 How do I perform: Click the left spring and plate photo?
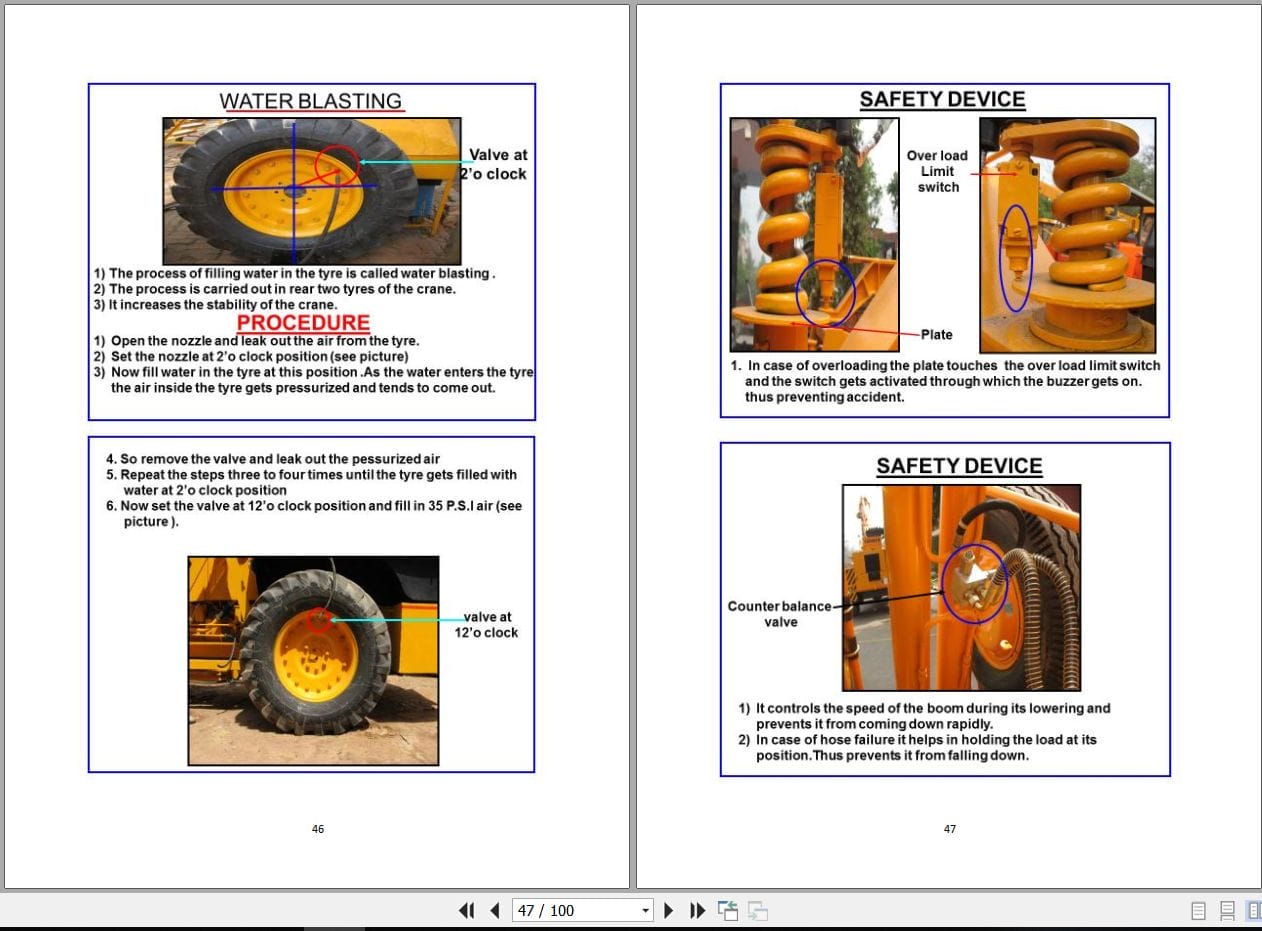[x=813, y=235]
